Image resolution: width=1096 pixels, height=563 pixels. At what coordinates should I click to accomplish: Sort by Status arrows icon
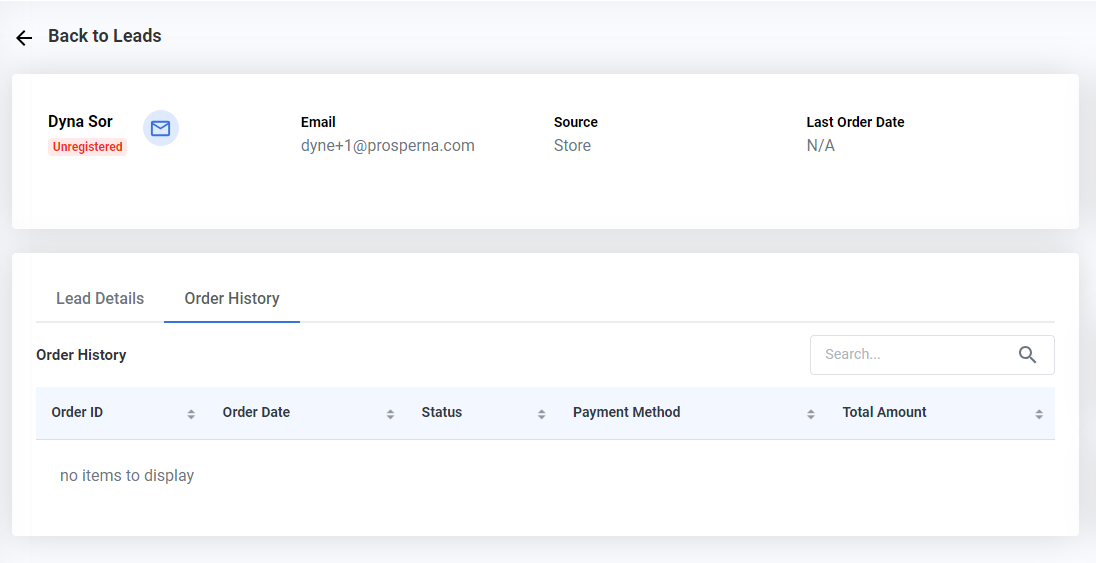pyautogui.click(x=541, y=414)
